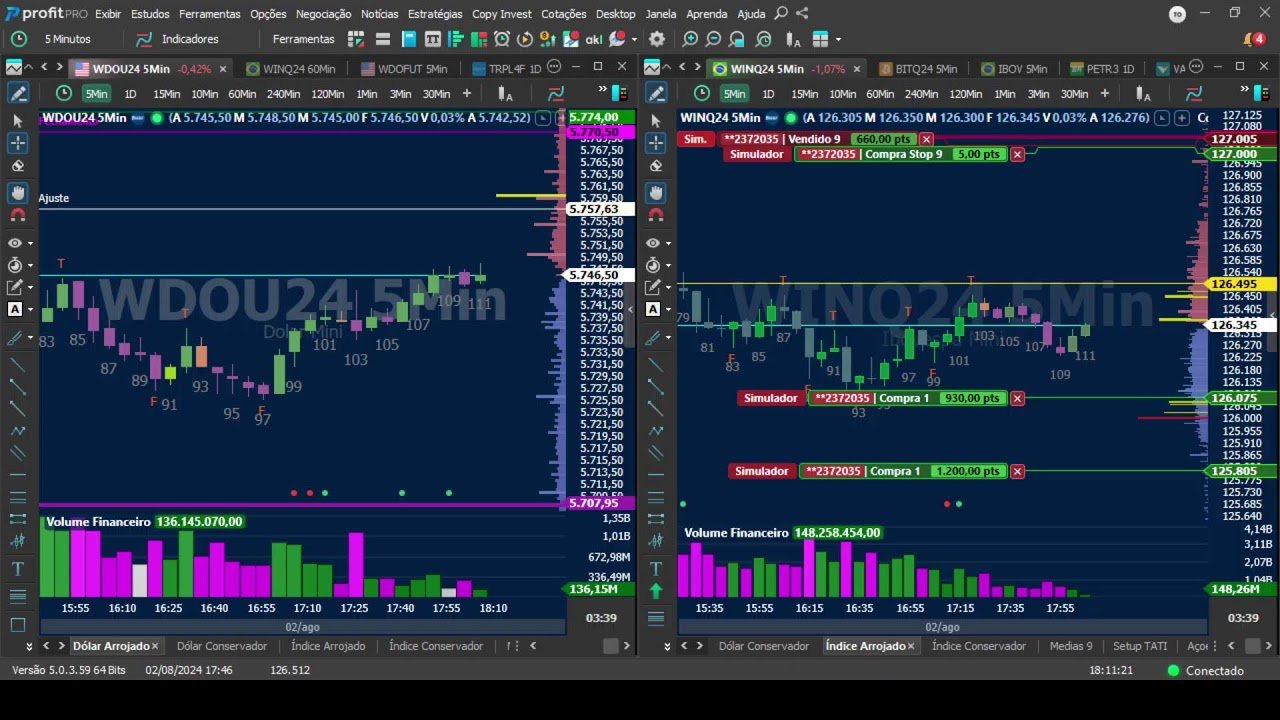The height and width of the screenshot is (720, 1280).
Task: Click the zoom out magnifier icon
Action: point(713,39)
